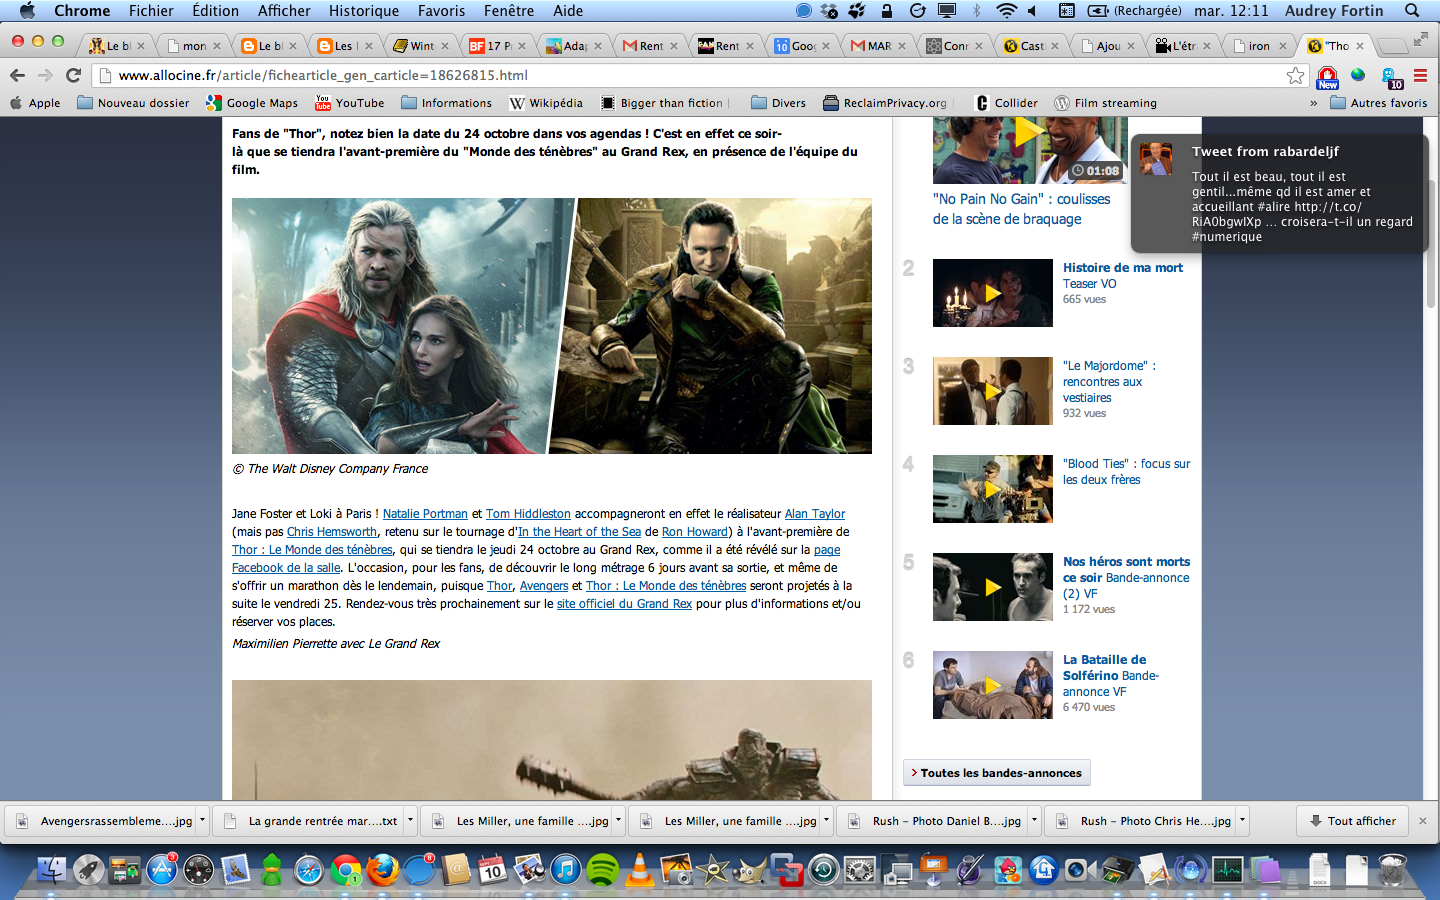Viewport: 1440px width, 900px height.
Task: Open Angry Birds from the dock
Action: tap(1007, 870)
